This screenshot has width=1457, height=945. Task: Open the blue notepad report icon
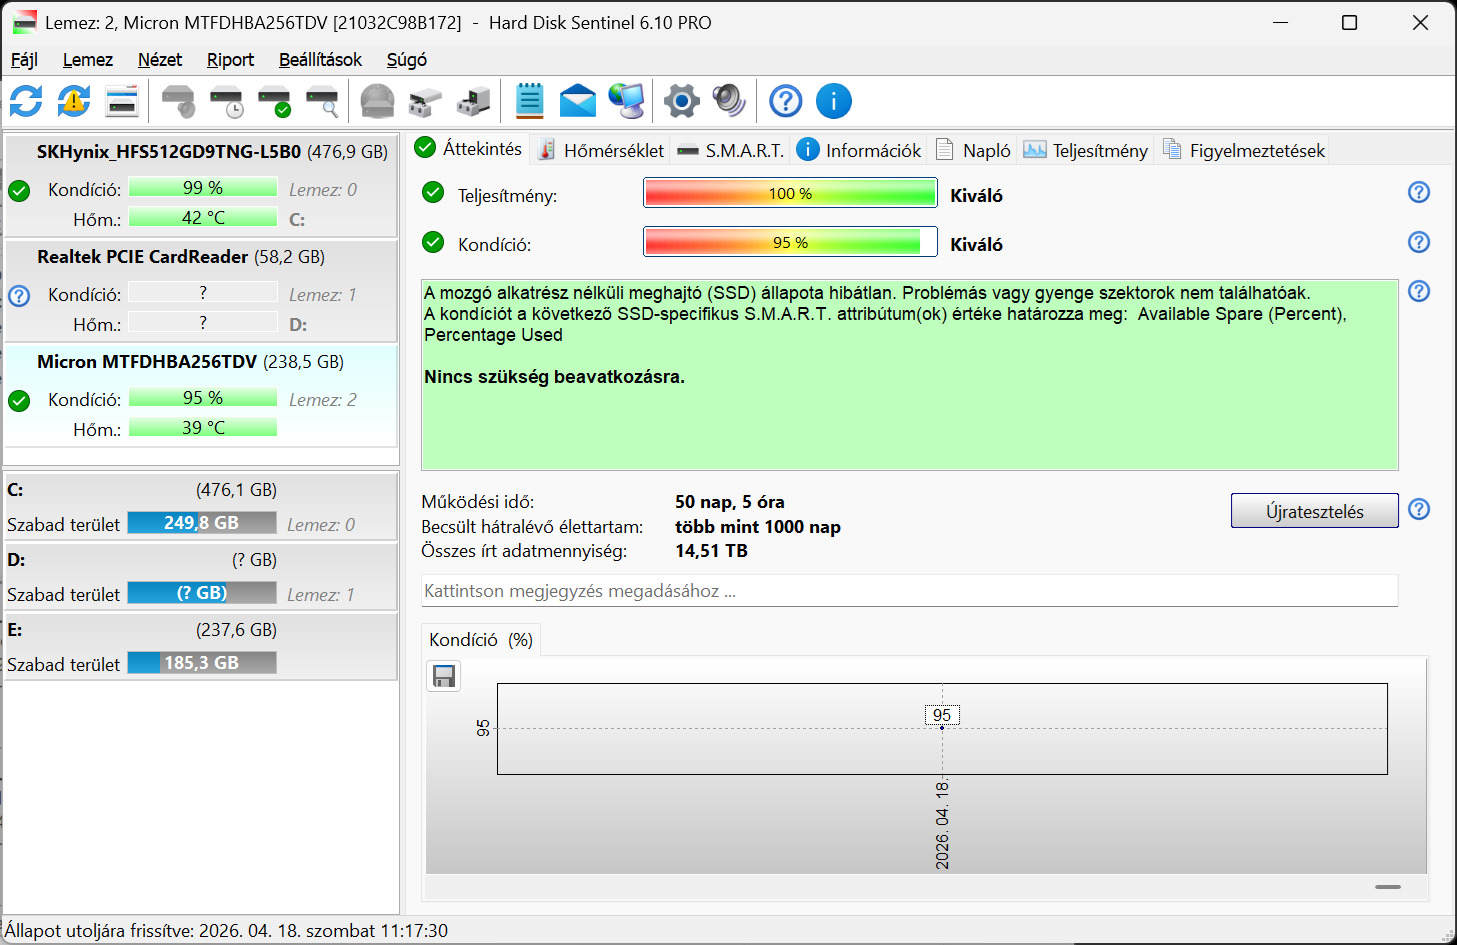529,101
